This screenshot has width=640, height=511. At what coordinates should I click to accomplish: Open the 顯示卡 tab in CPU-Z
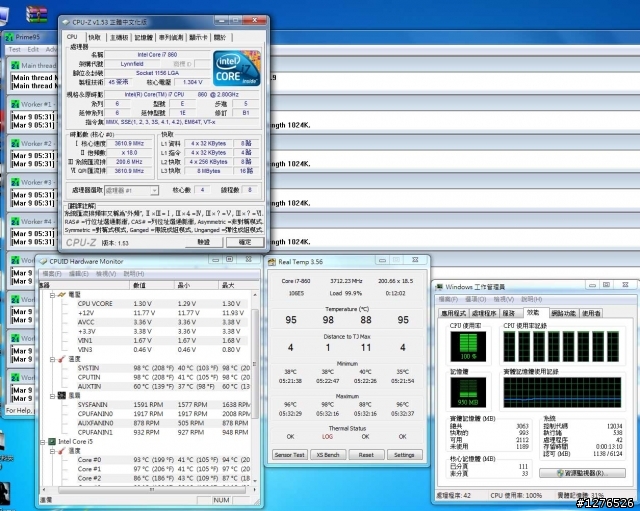click(x=198, y=38)
